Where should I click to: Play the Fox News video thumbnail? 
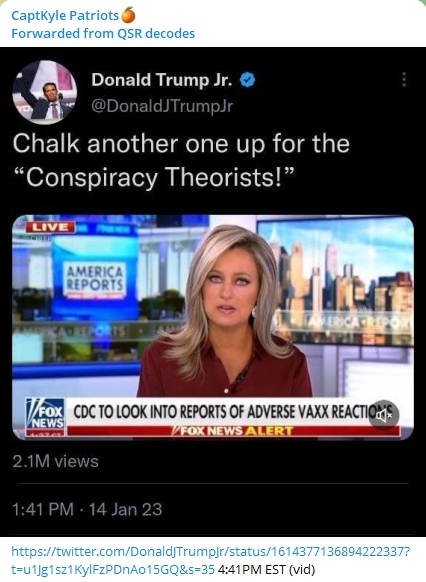coord(213,327)
